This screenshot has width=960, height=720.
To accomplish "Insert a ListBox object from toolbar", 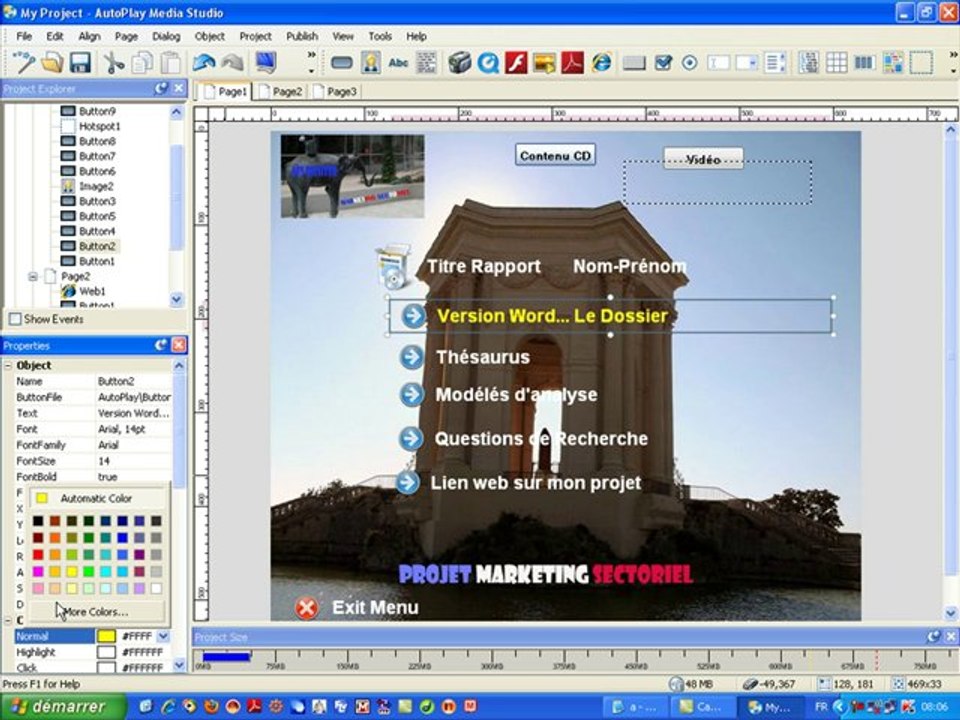I will [x=775, y=62].
